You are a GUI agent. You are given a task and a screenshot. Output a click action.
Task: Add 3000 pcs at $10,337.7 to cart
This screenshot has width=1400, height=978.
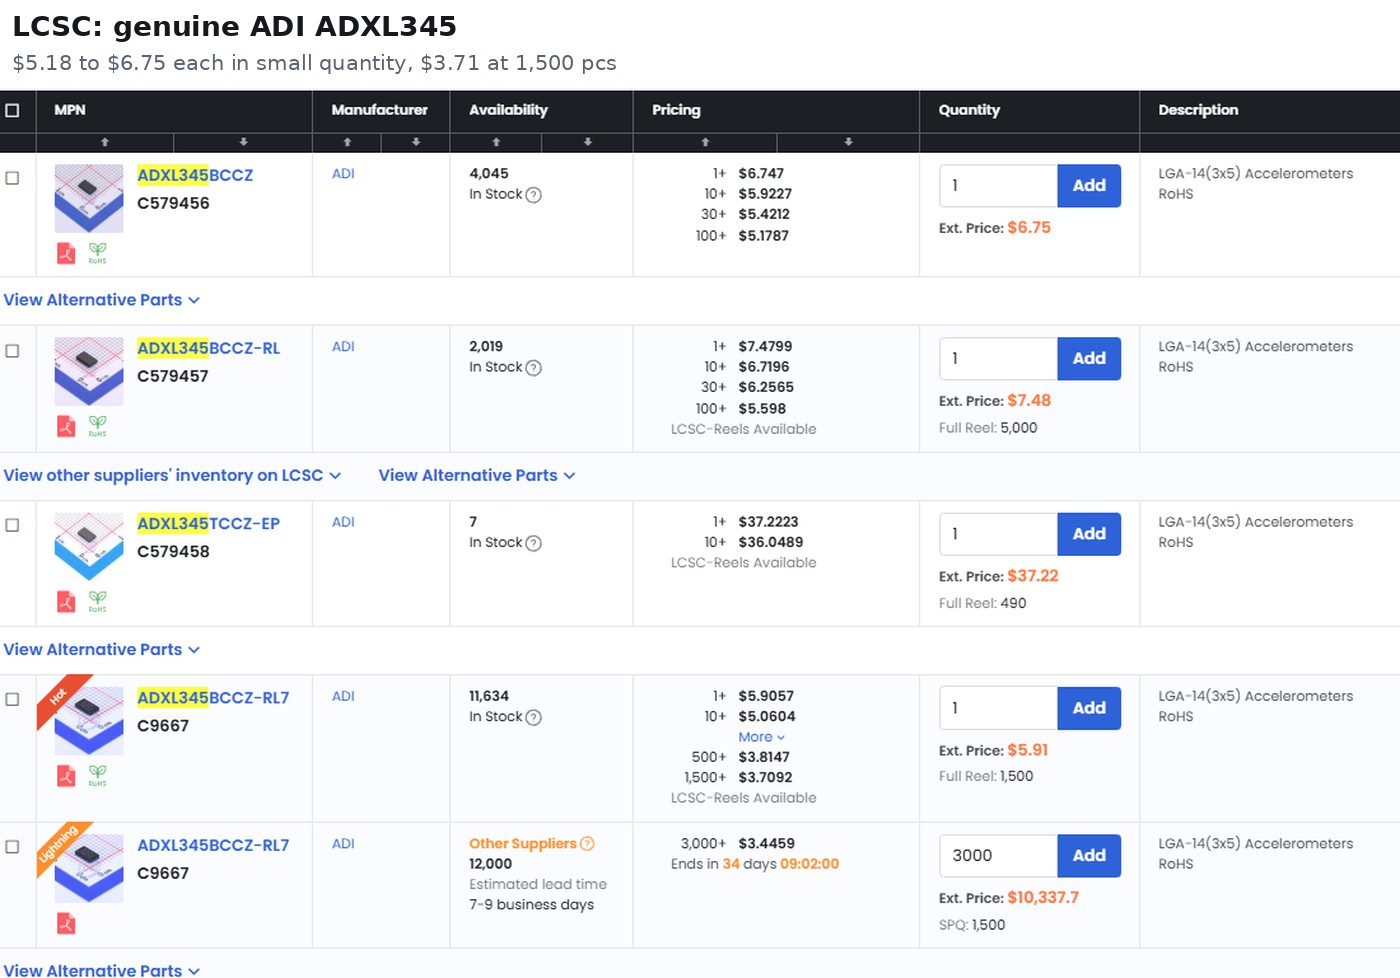1089,856
